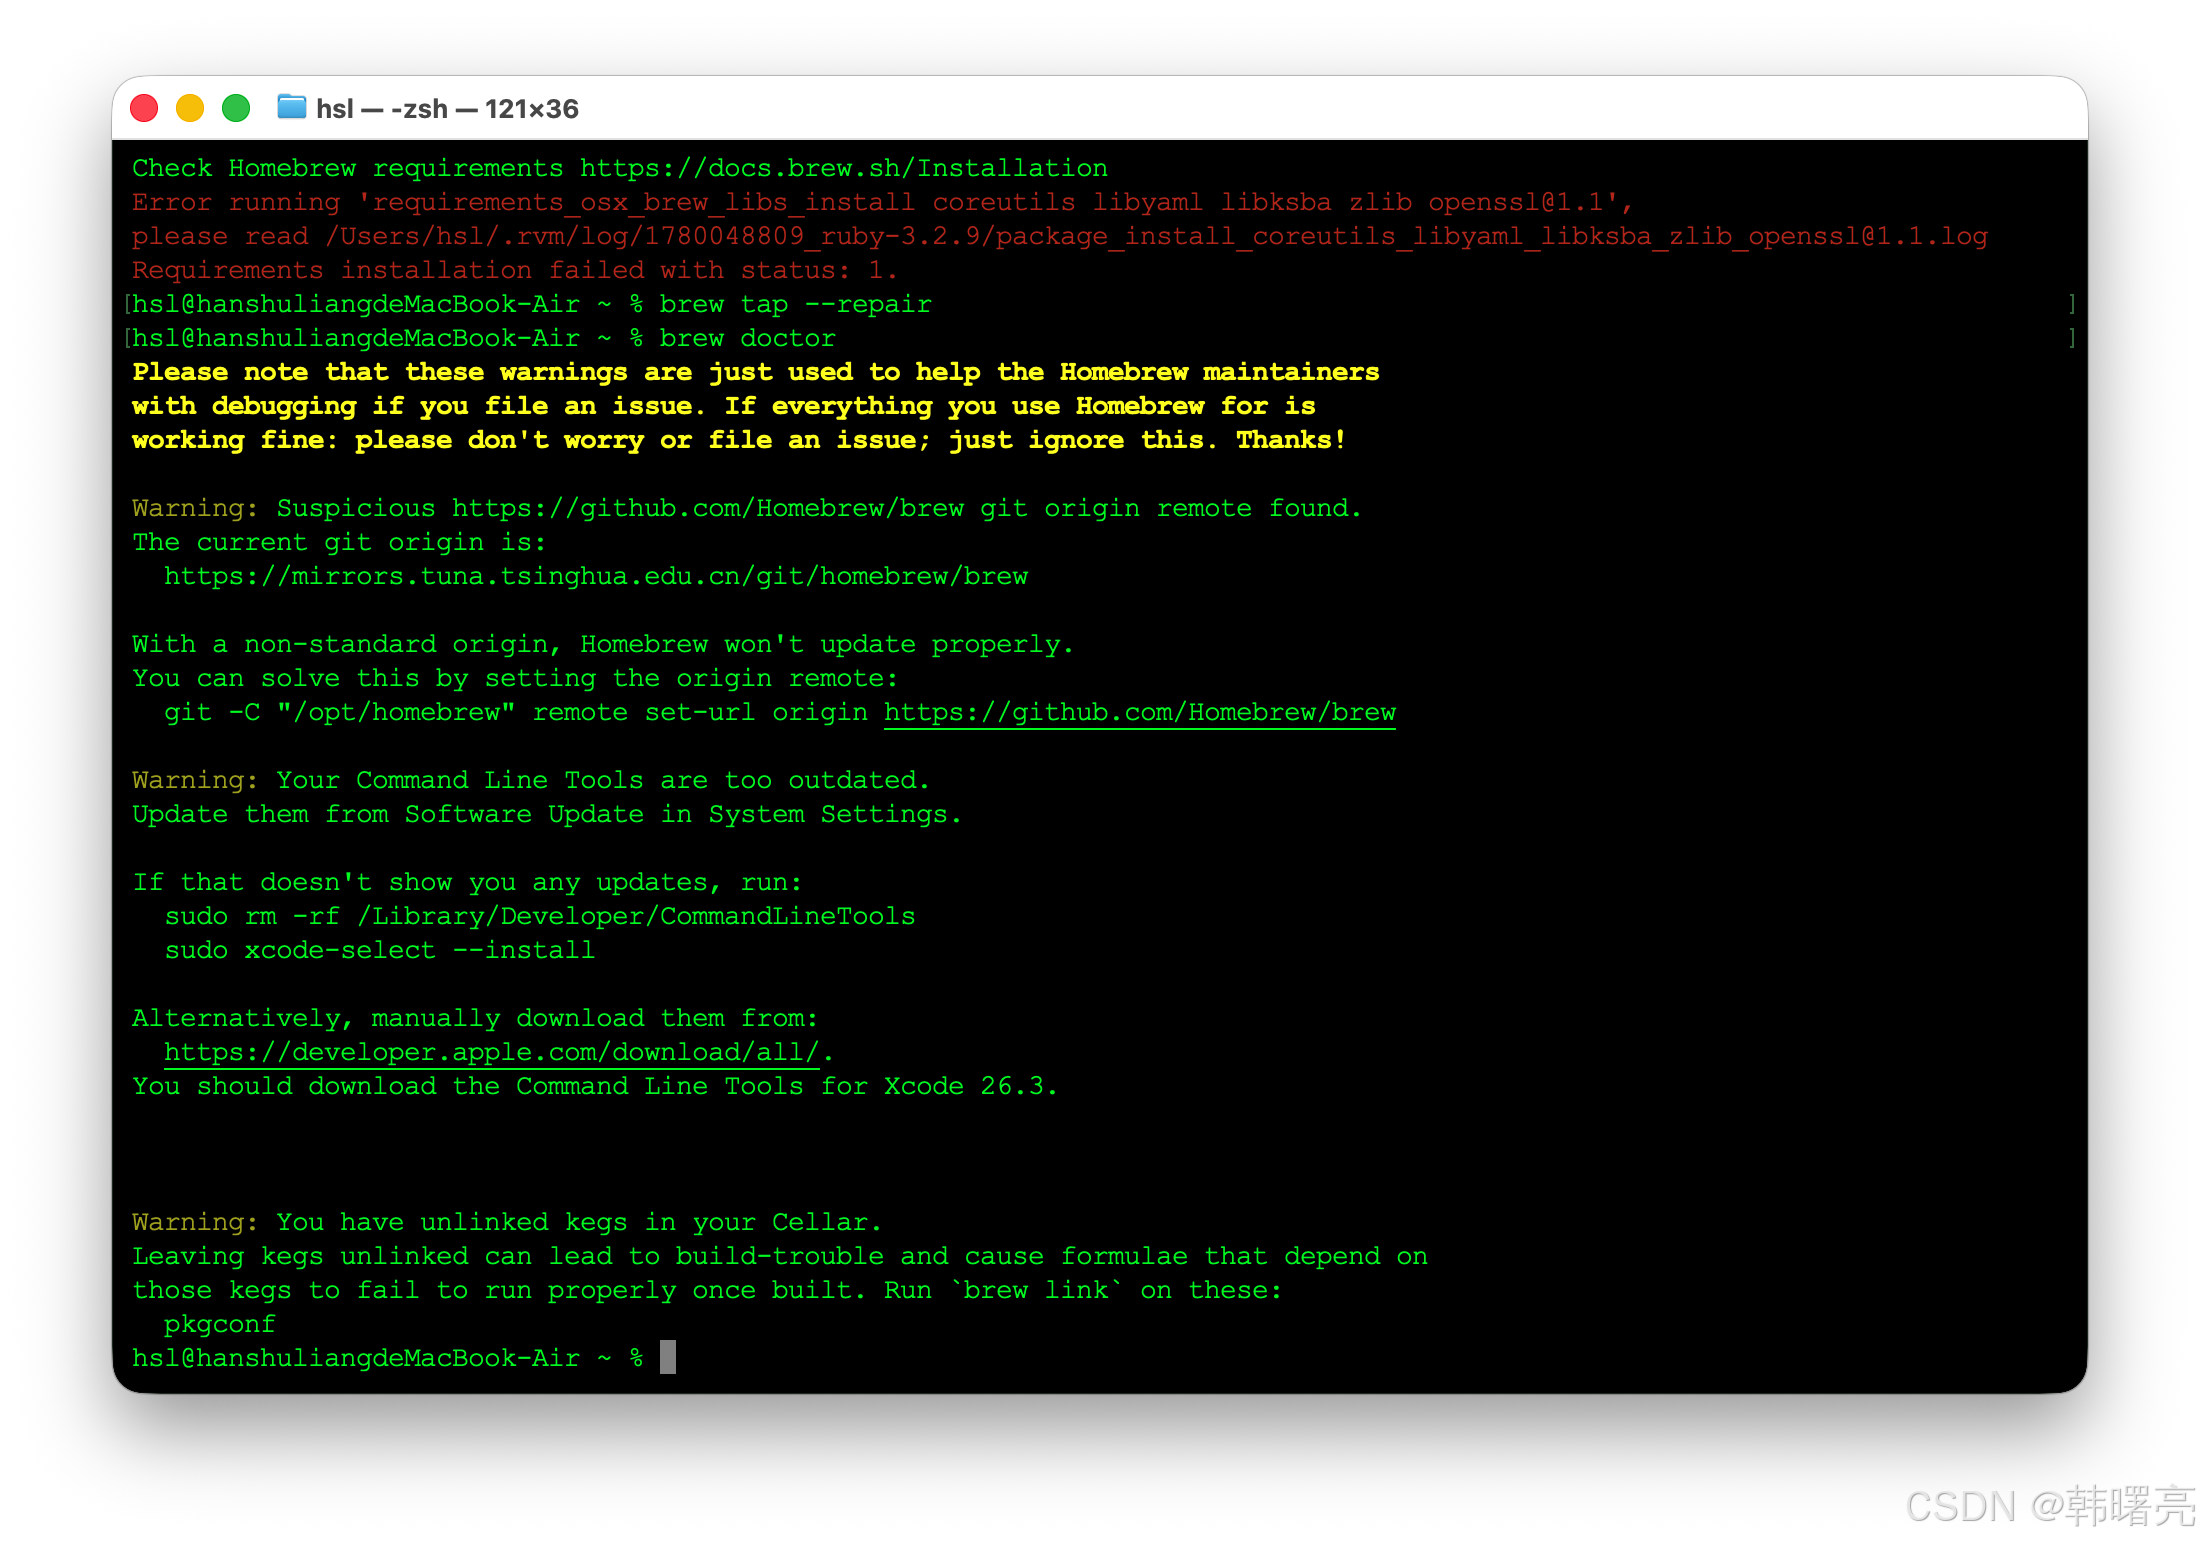Click the line 'Check Homebrew requirements https://docs.brew.sh/Installation'
Screen dimensions: 2200x1542
[x=620, y=168]
